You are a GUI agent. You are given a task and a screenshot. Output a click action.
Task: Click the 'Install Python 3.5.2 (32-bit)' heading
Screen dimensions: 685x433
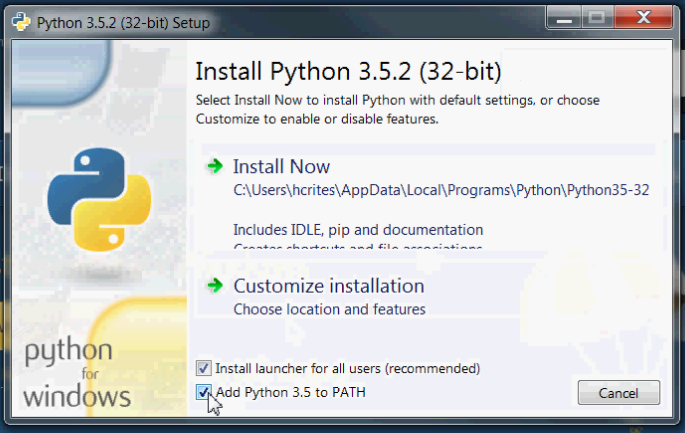348,72
